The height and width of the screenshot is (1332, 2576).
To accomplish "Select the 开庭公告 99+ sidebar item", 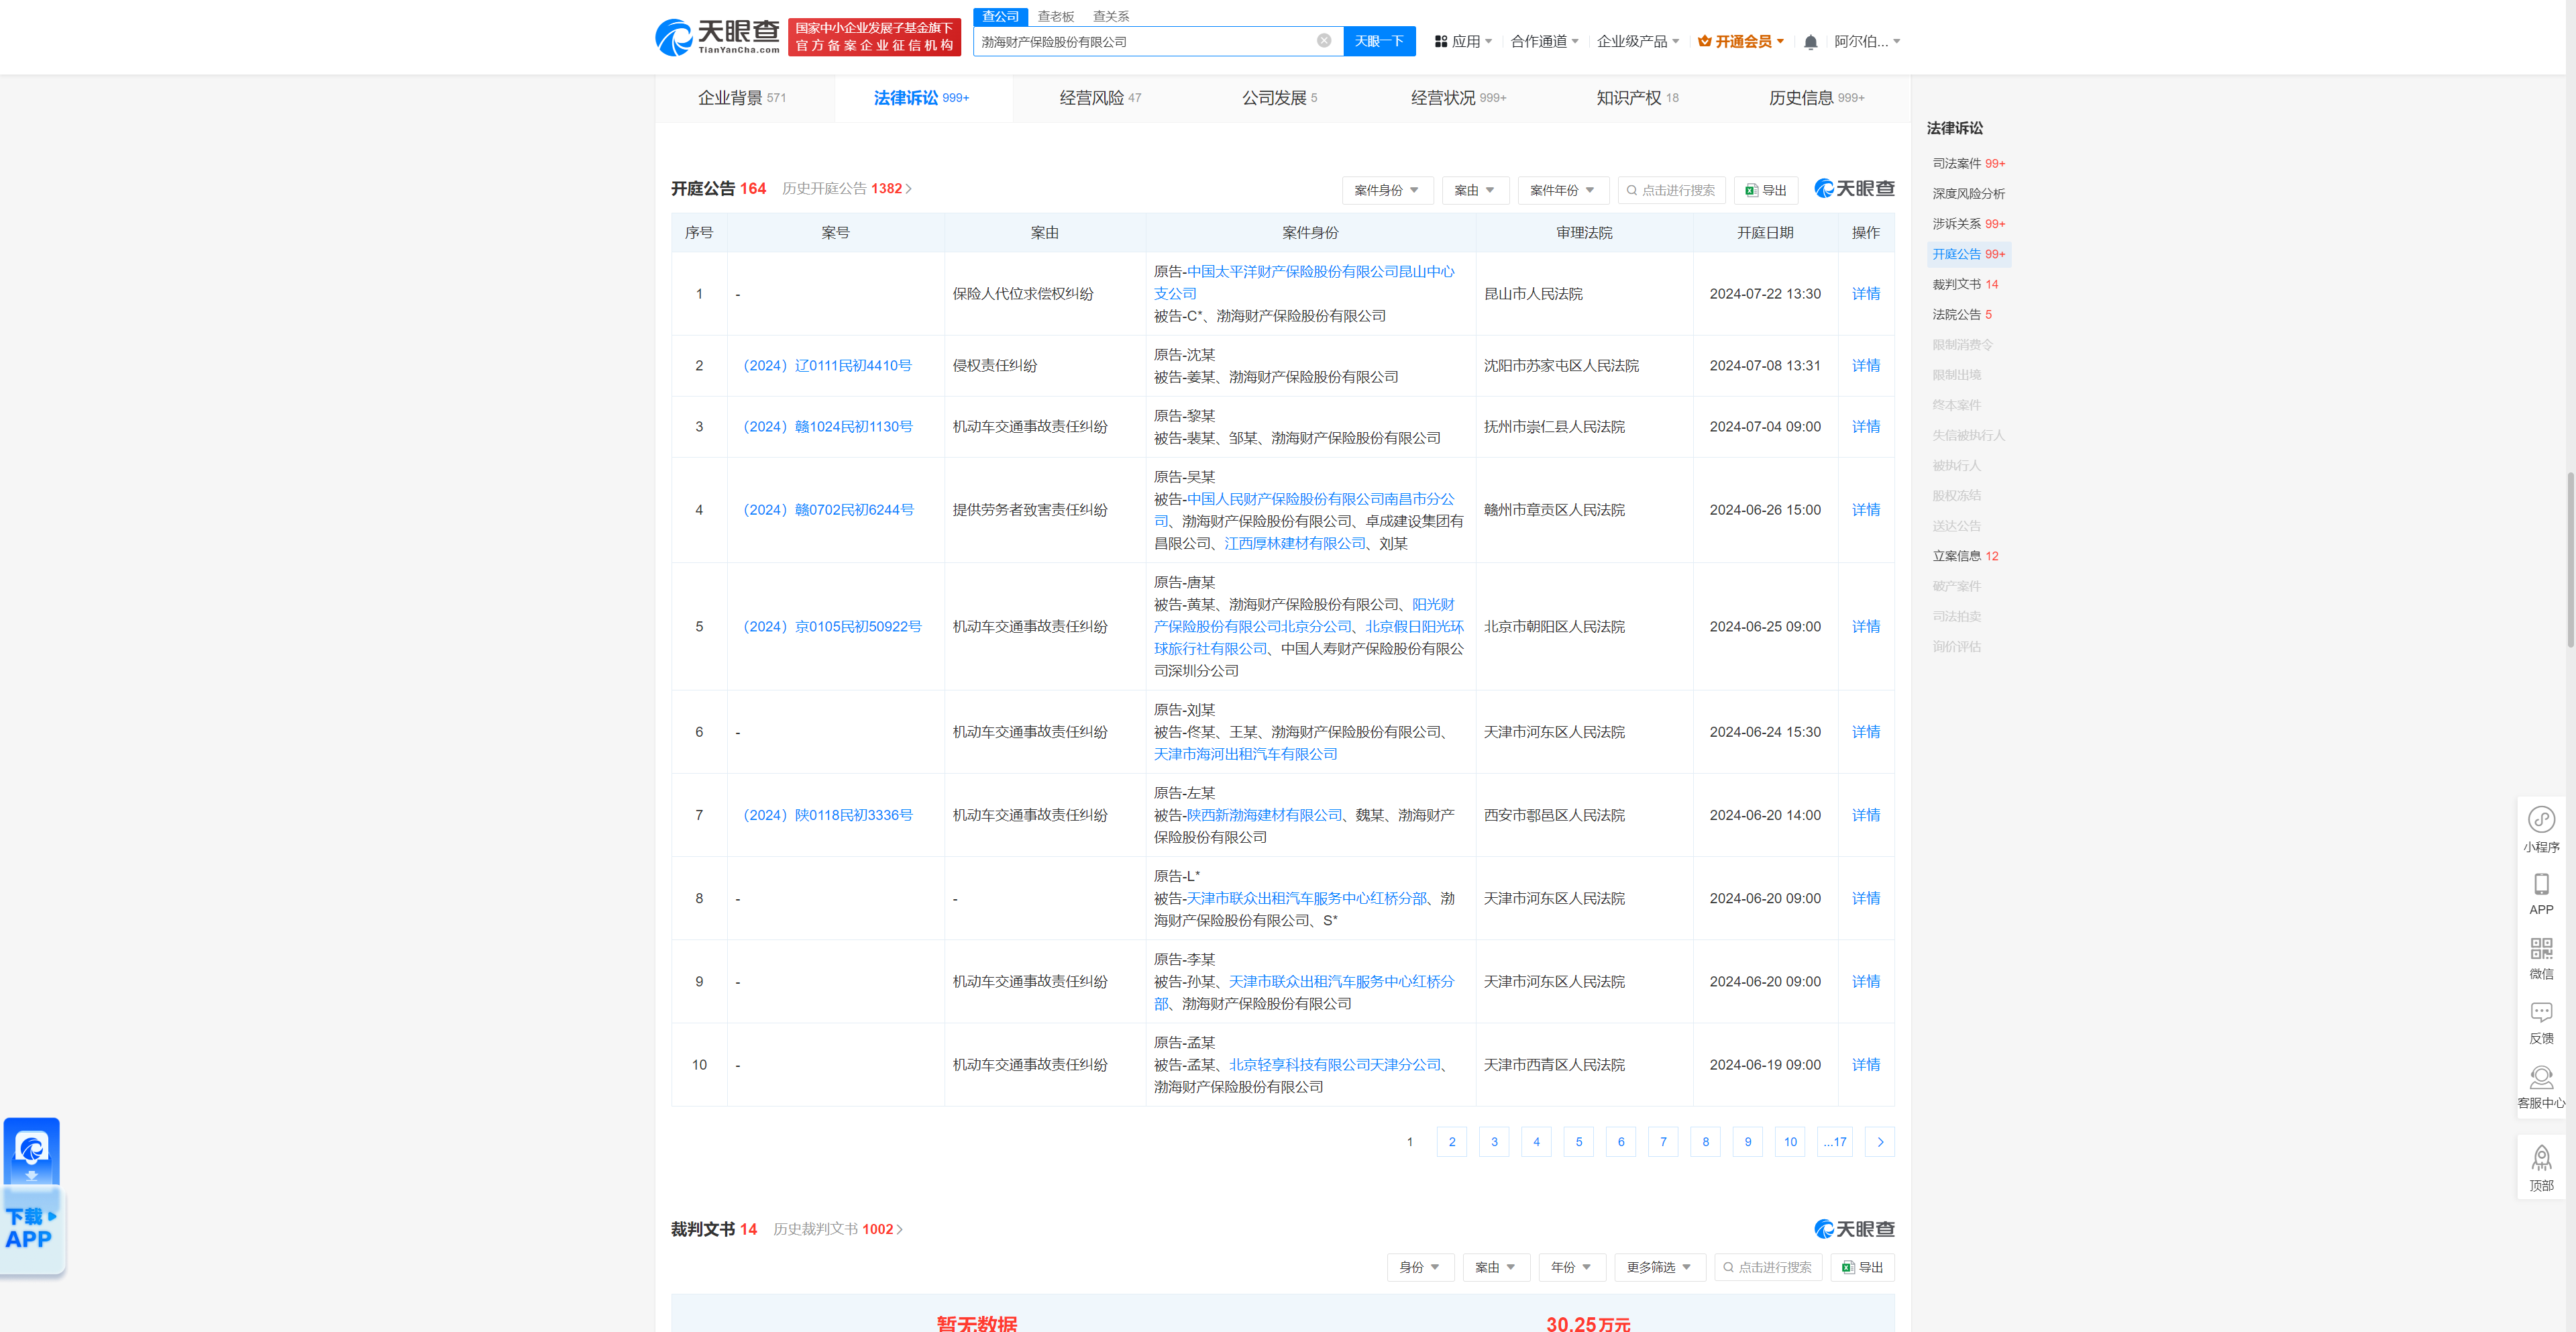I will (1968, 254).
